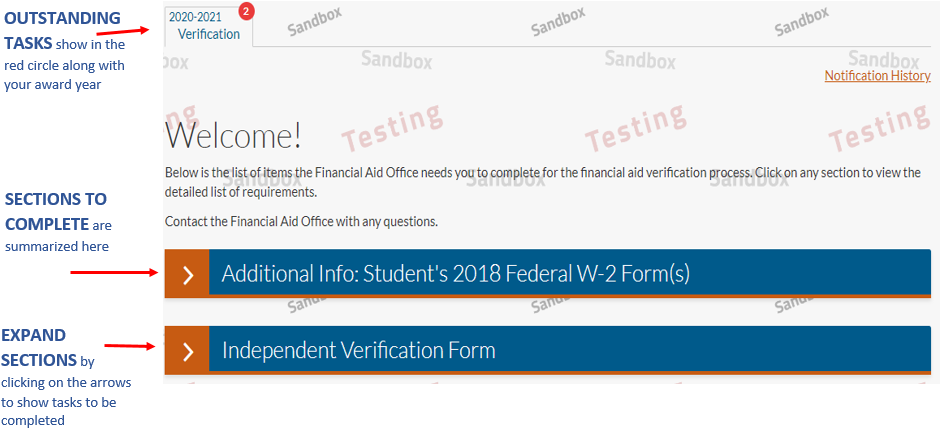This screenshot has height=446, width=940.
Task: Click the Independent Verification Form section title
Action: 359,350
